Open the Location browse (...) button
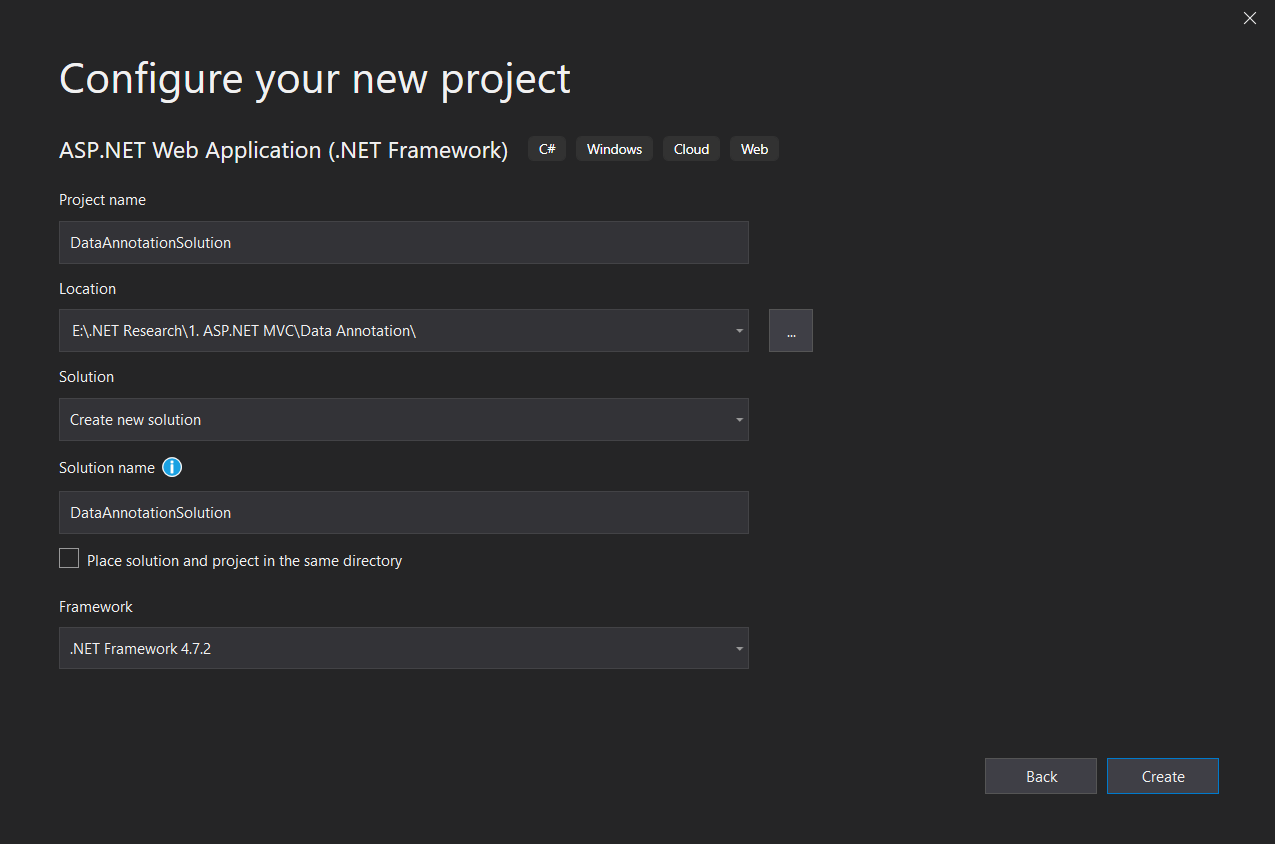 790,329
